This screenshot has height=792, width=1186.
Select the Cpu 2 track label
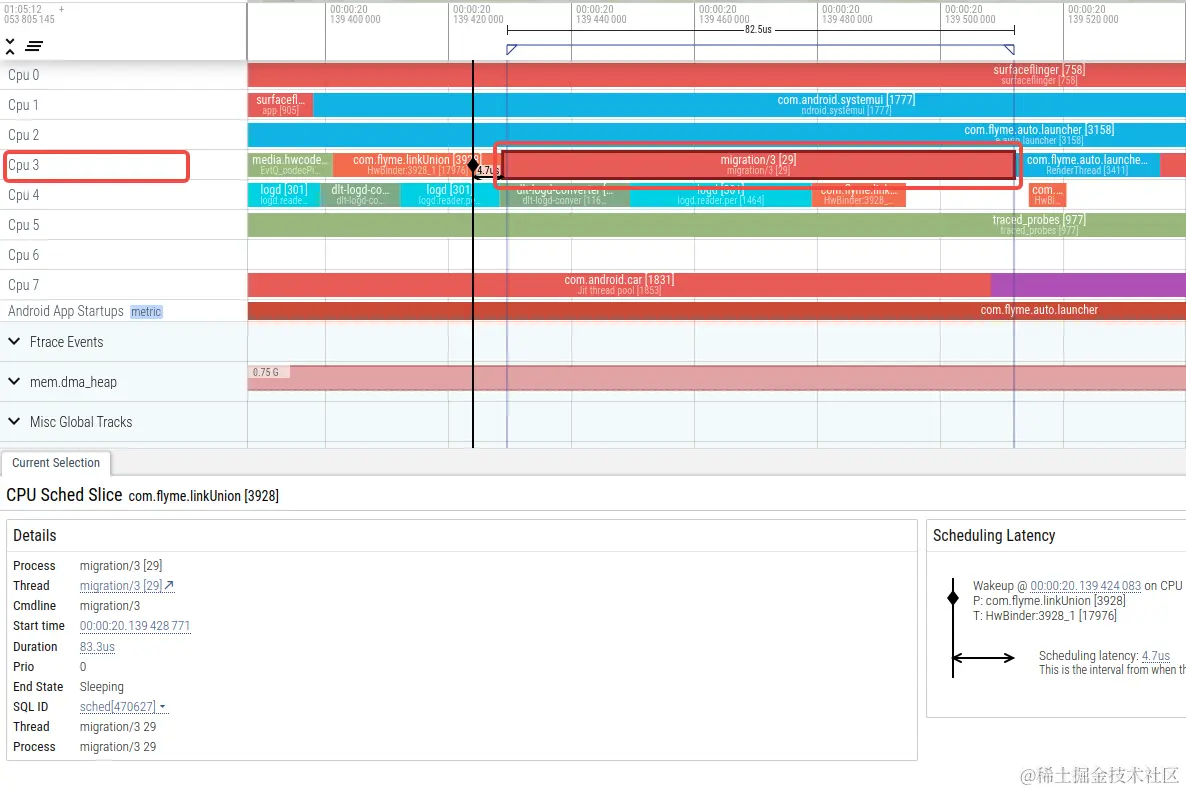coord(23,135)
